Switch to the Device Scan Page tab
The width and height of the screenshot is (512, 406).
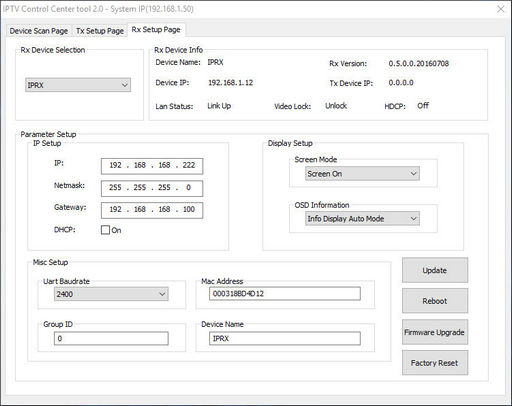click(x=39, y=31)
